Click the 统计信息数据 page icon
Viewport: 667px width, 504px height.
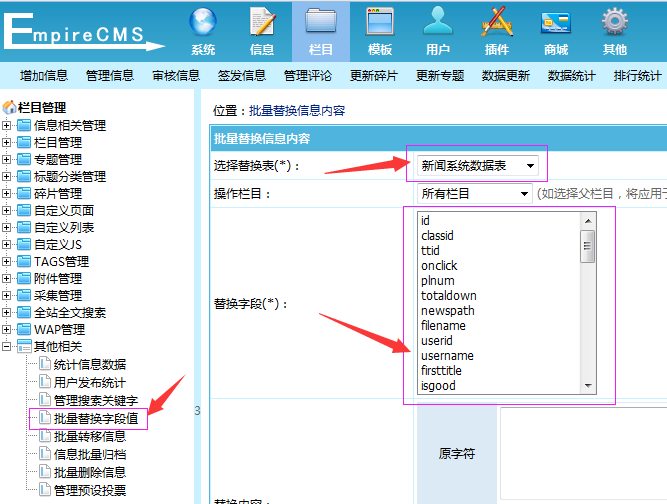click(x=45, y=364)
